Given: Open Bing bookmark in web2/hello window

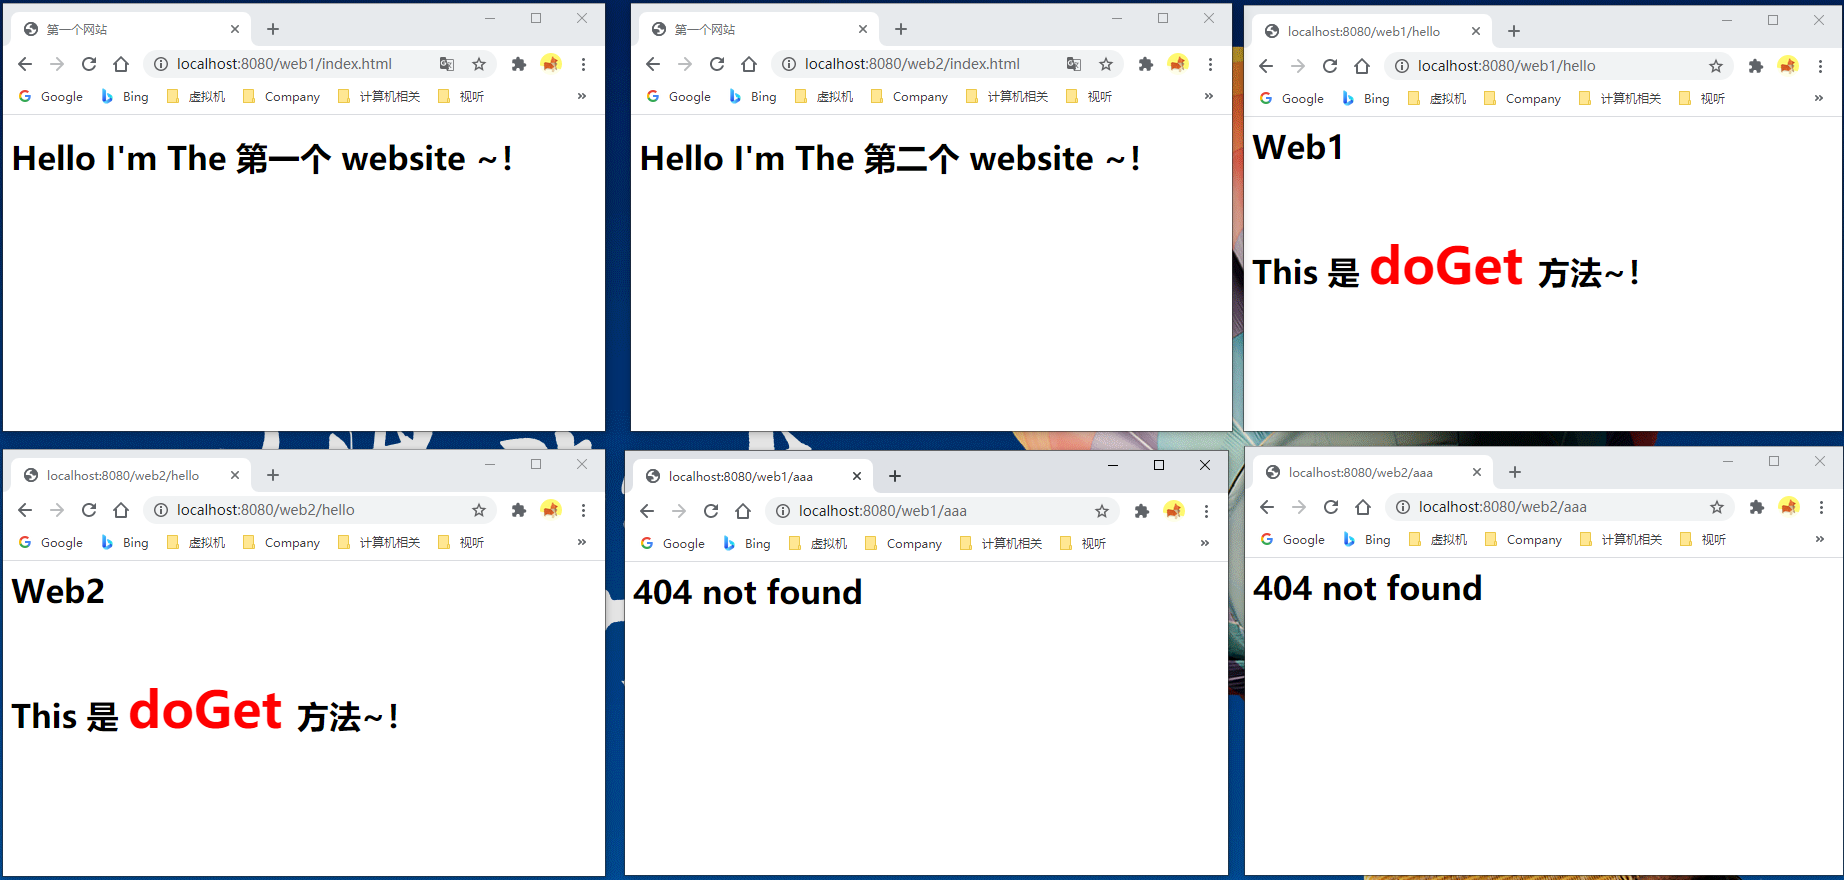Looking at the screenshot, I should point(125,542).
